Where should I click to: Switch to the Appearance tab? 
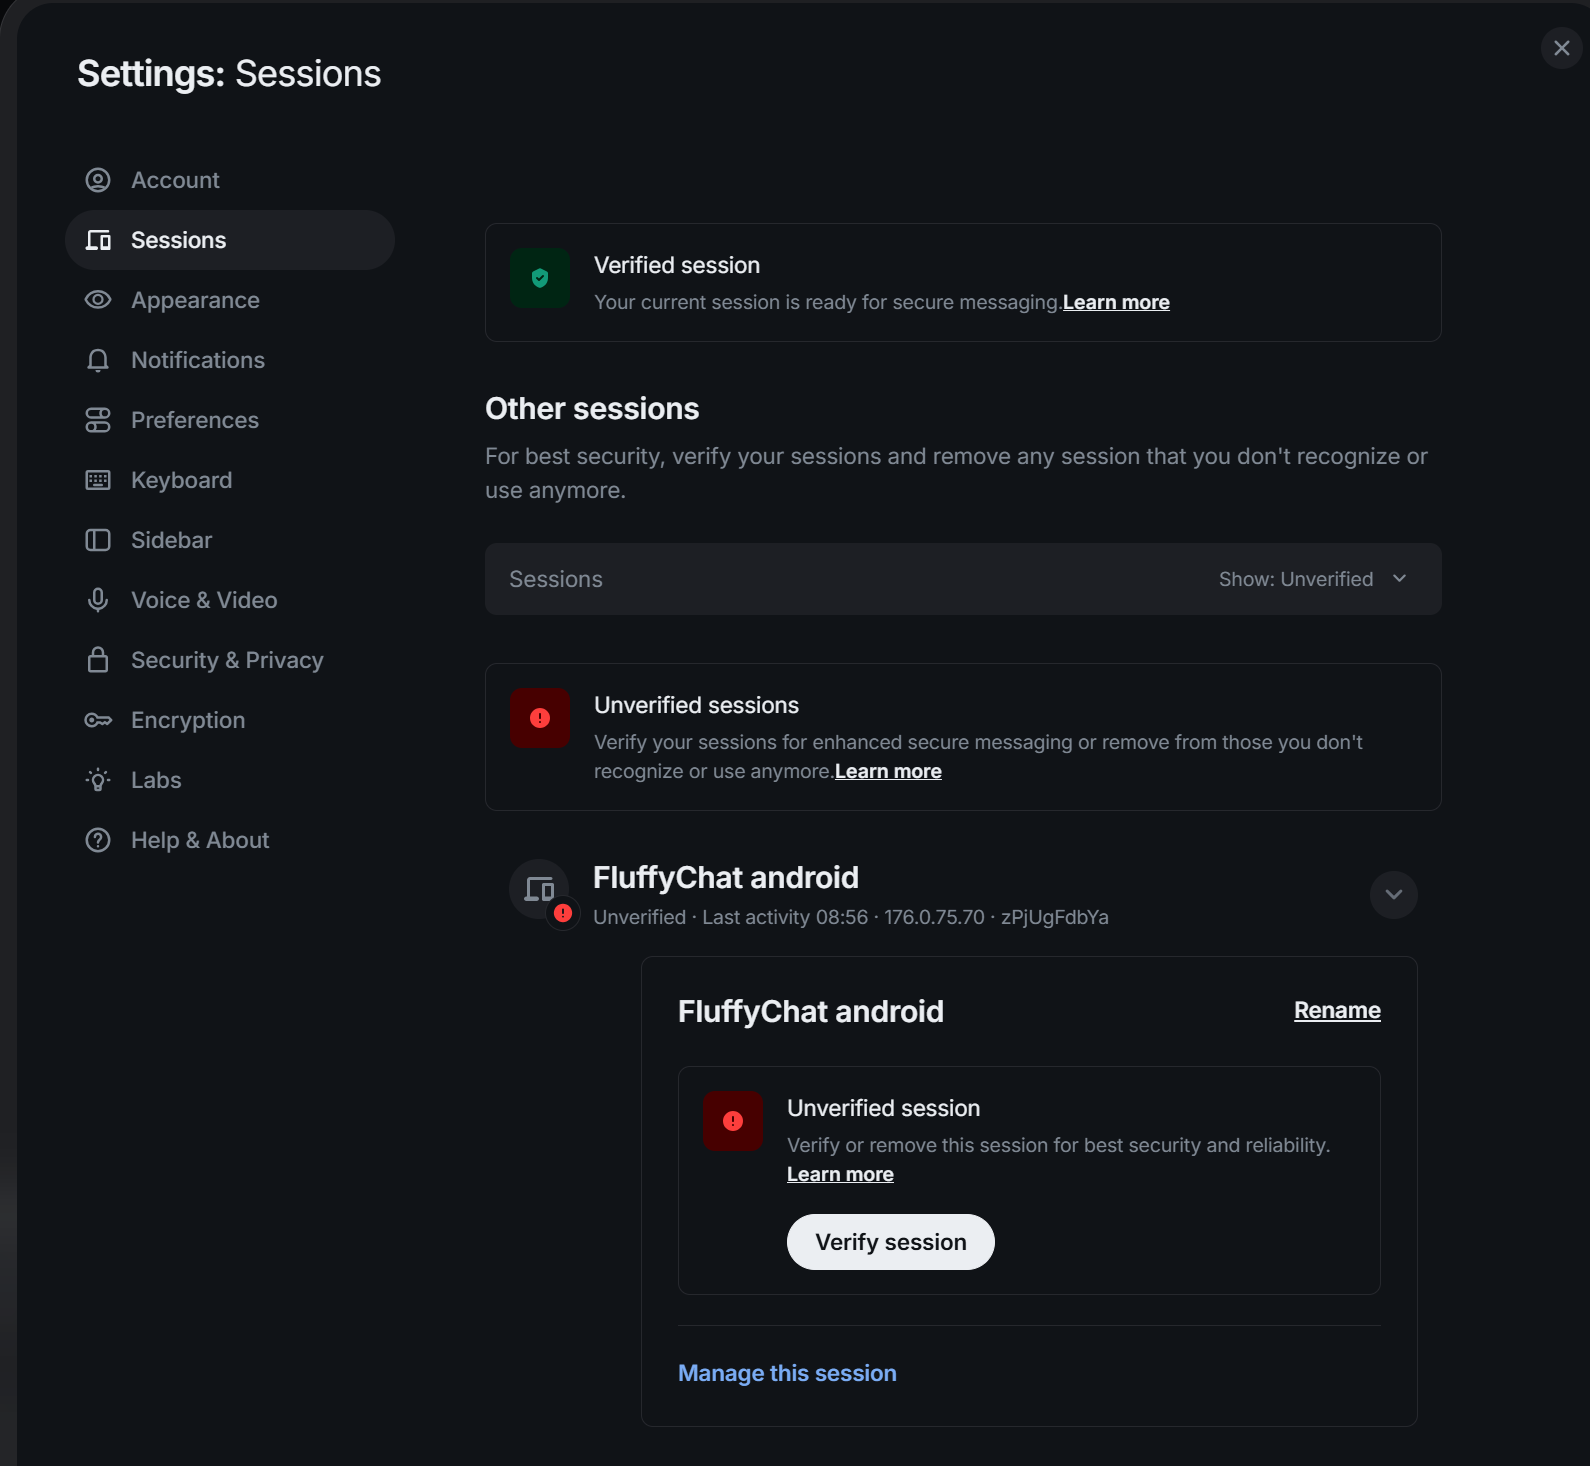coord(230,300)
